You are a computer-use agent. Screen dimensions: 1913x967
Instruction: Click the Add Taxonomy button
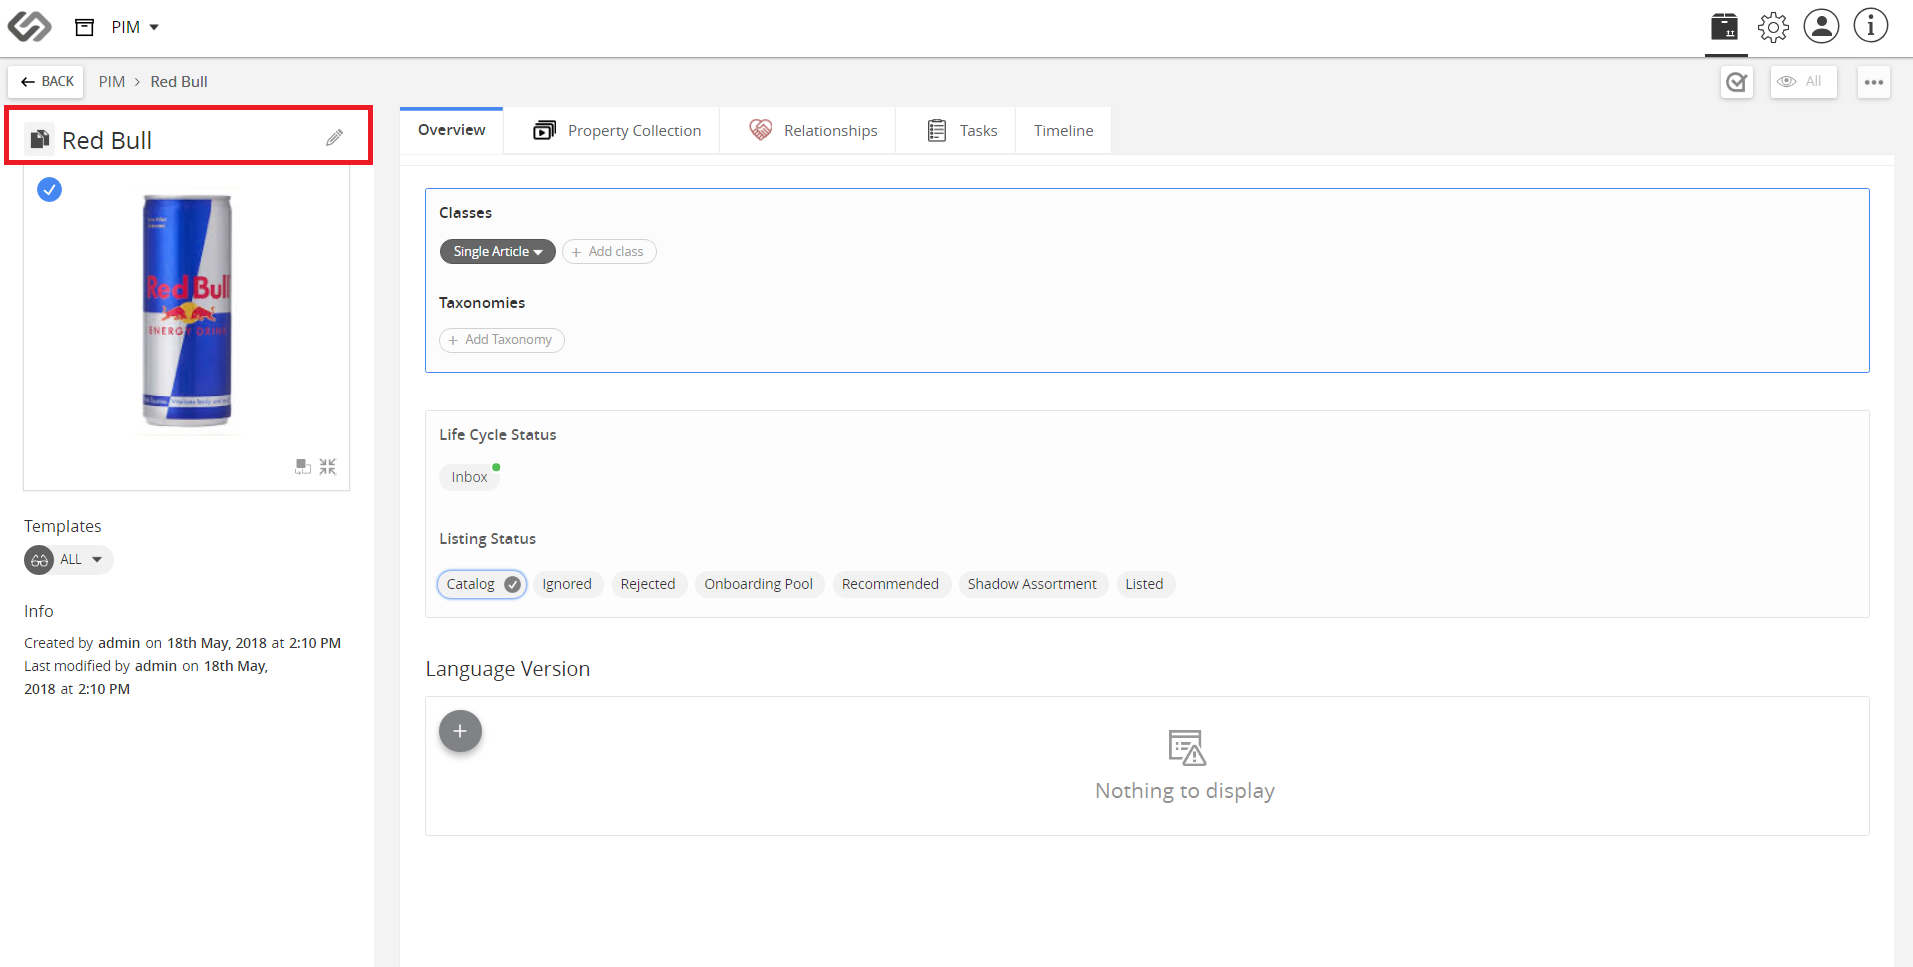click(502, 340)
